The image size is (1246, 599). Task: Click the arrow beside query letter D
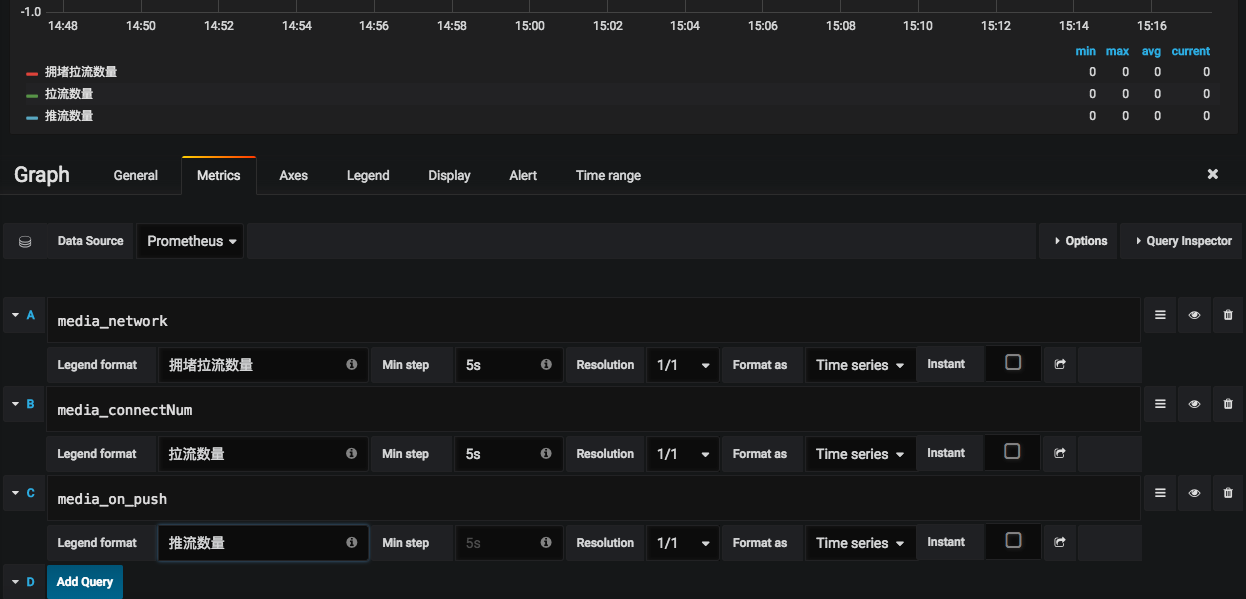point(15,581)
